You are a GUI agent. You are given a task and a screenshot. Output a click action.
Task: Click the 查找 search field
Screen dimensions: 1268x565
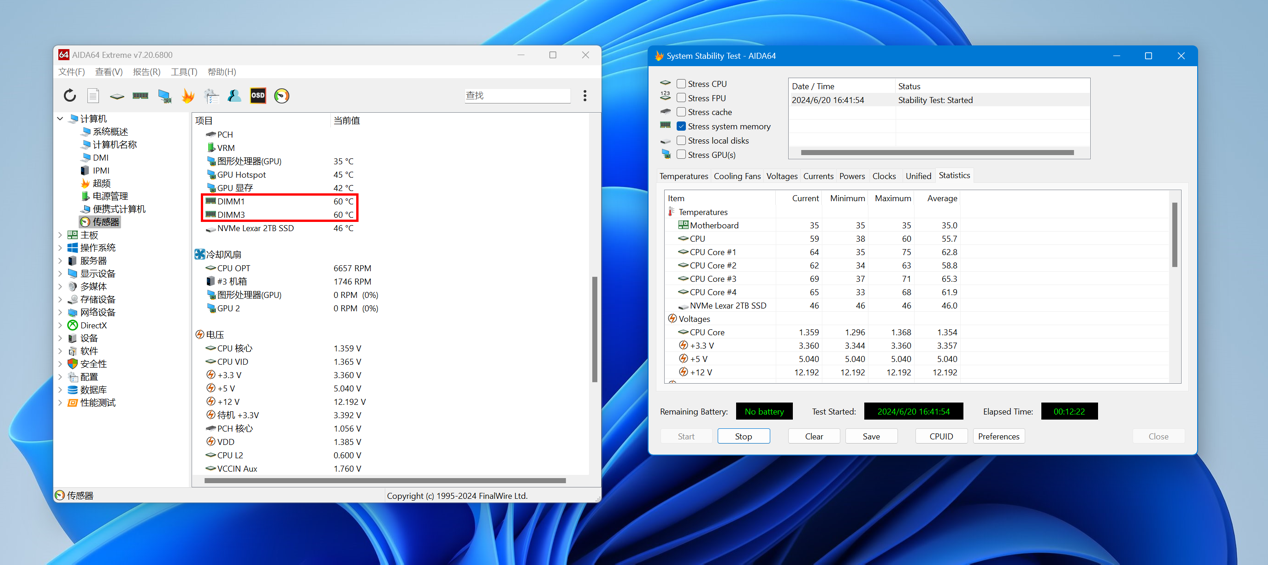[x=516, y=96]
